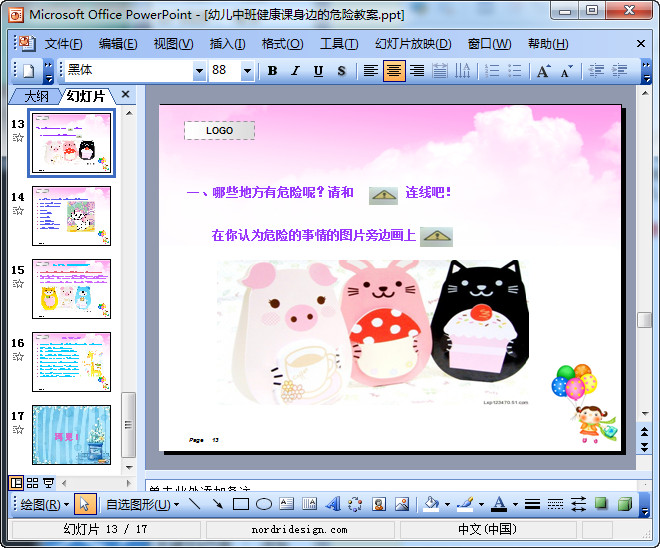Open line color dropdown arrow
The width and height of the screenshot is (660, 548).
[481, 504]
